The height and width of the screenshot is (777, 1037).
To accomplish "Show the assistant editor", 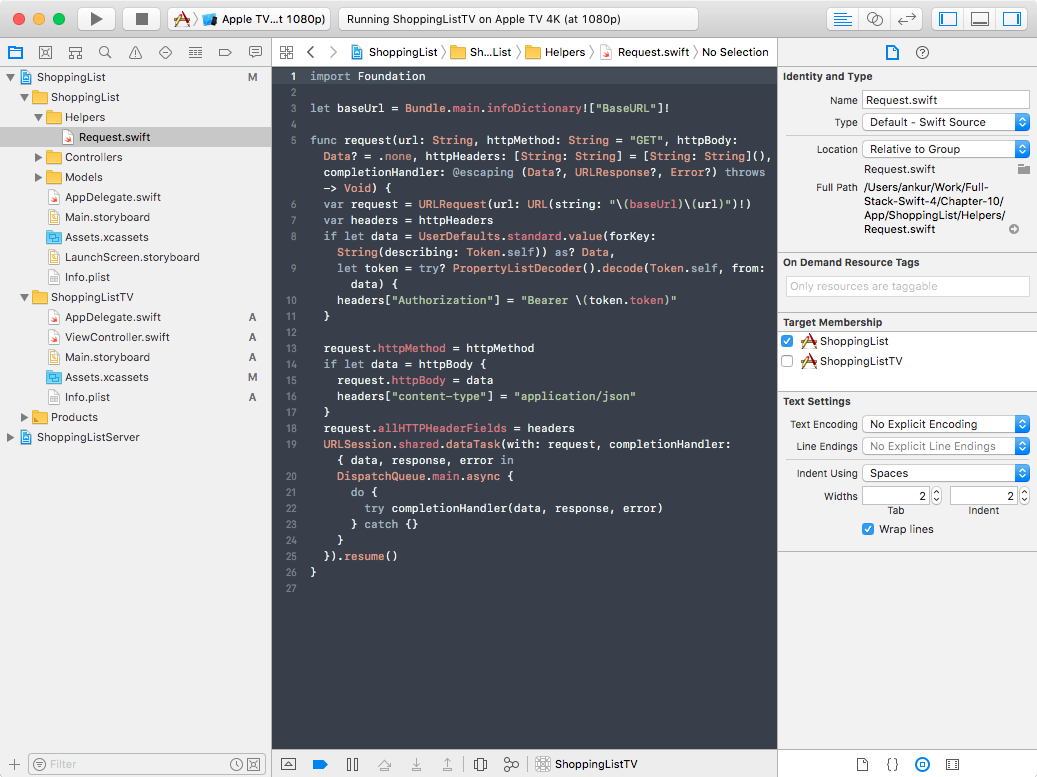I will coord(874,19).
